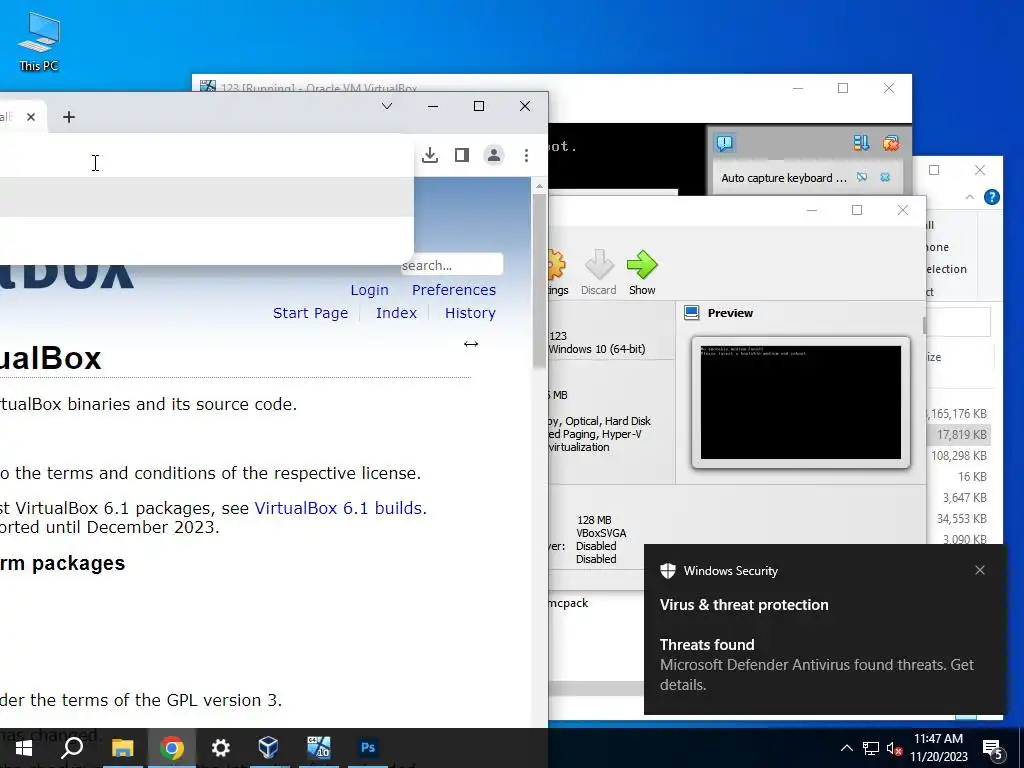Expand Chrome tab search chevron
Viewport: 1024px width, 768px height.
tap(387, 106)
